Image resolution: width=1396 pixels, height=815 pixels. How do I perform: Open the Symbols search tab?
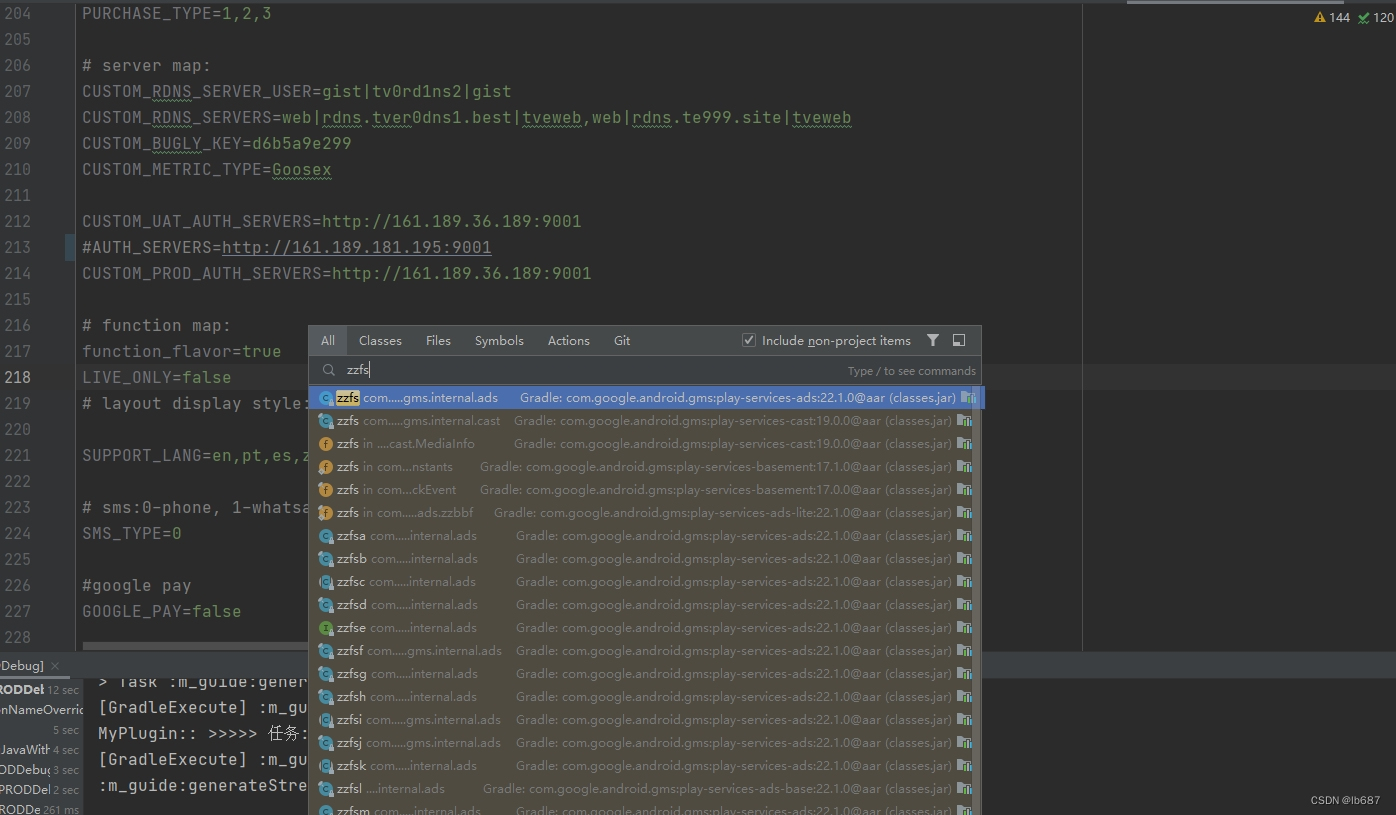tap(499, 341)
